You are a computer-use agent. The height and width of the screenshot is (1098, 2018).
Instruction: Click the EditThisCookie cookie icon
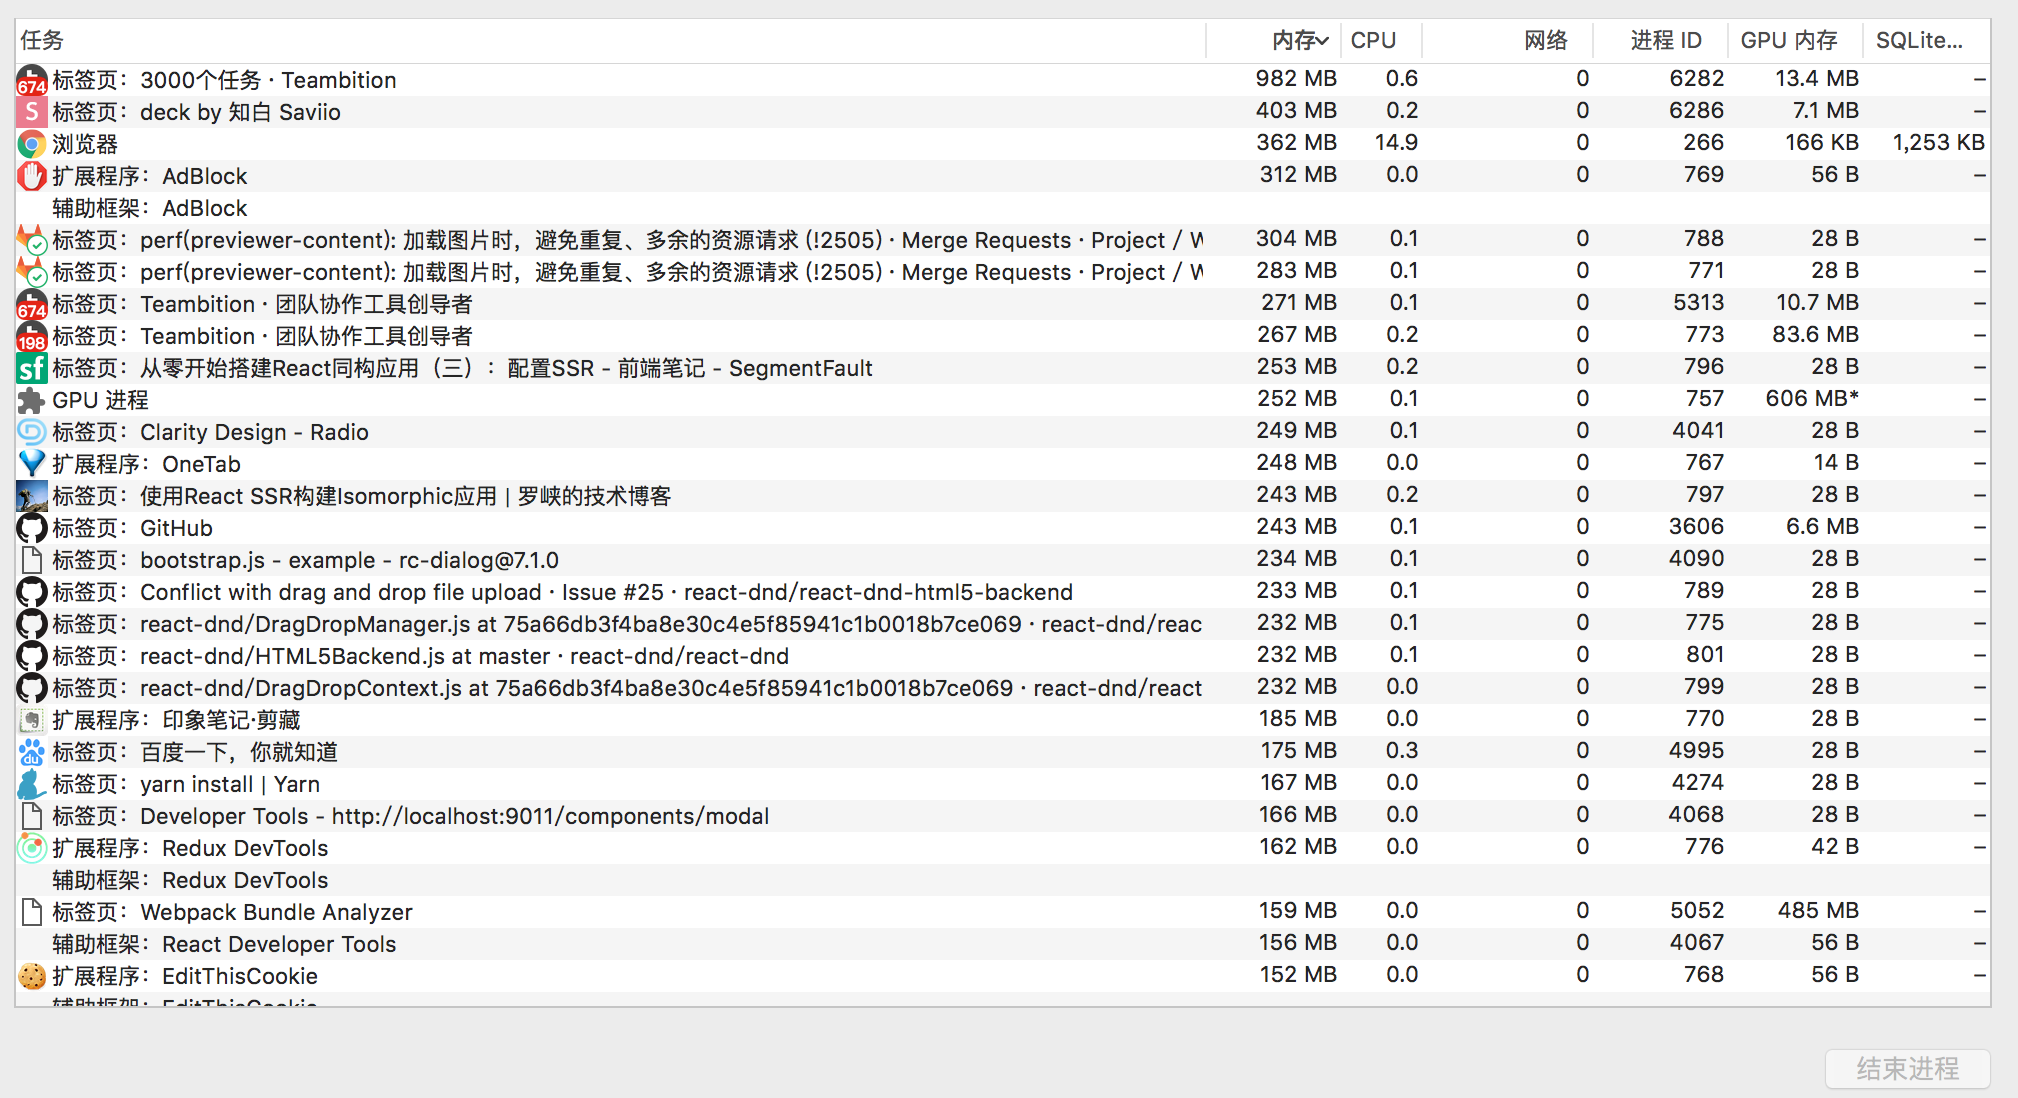[32, 976]
